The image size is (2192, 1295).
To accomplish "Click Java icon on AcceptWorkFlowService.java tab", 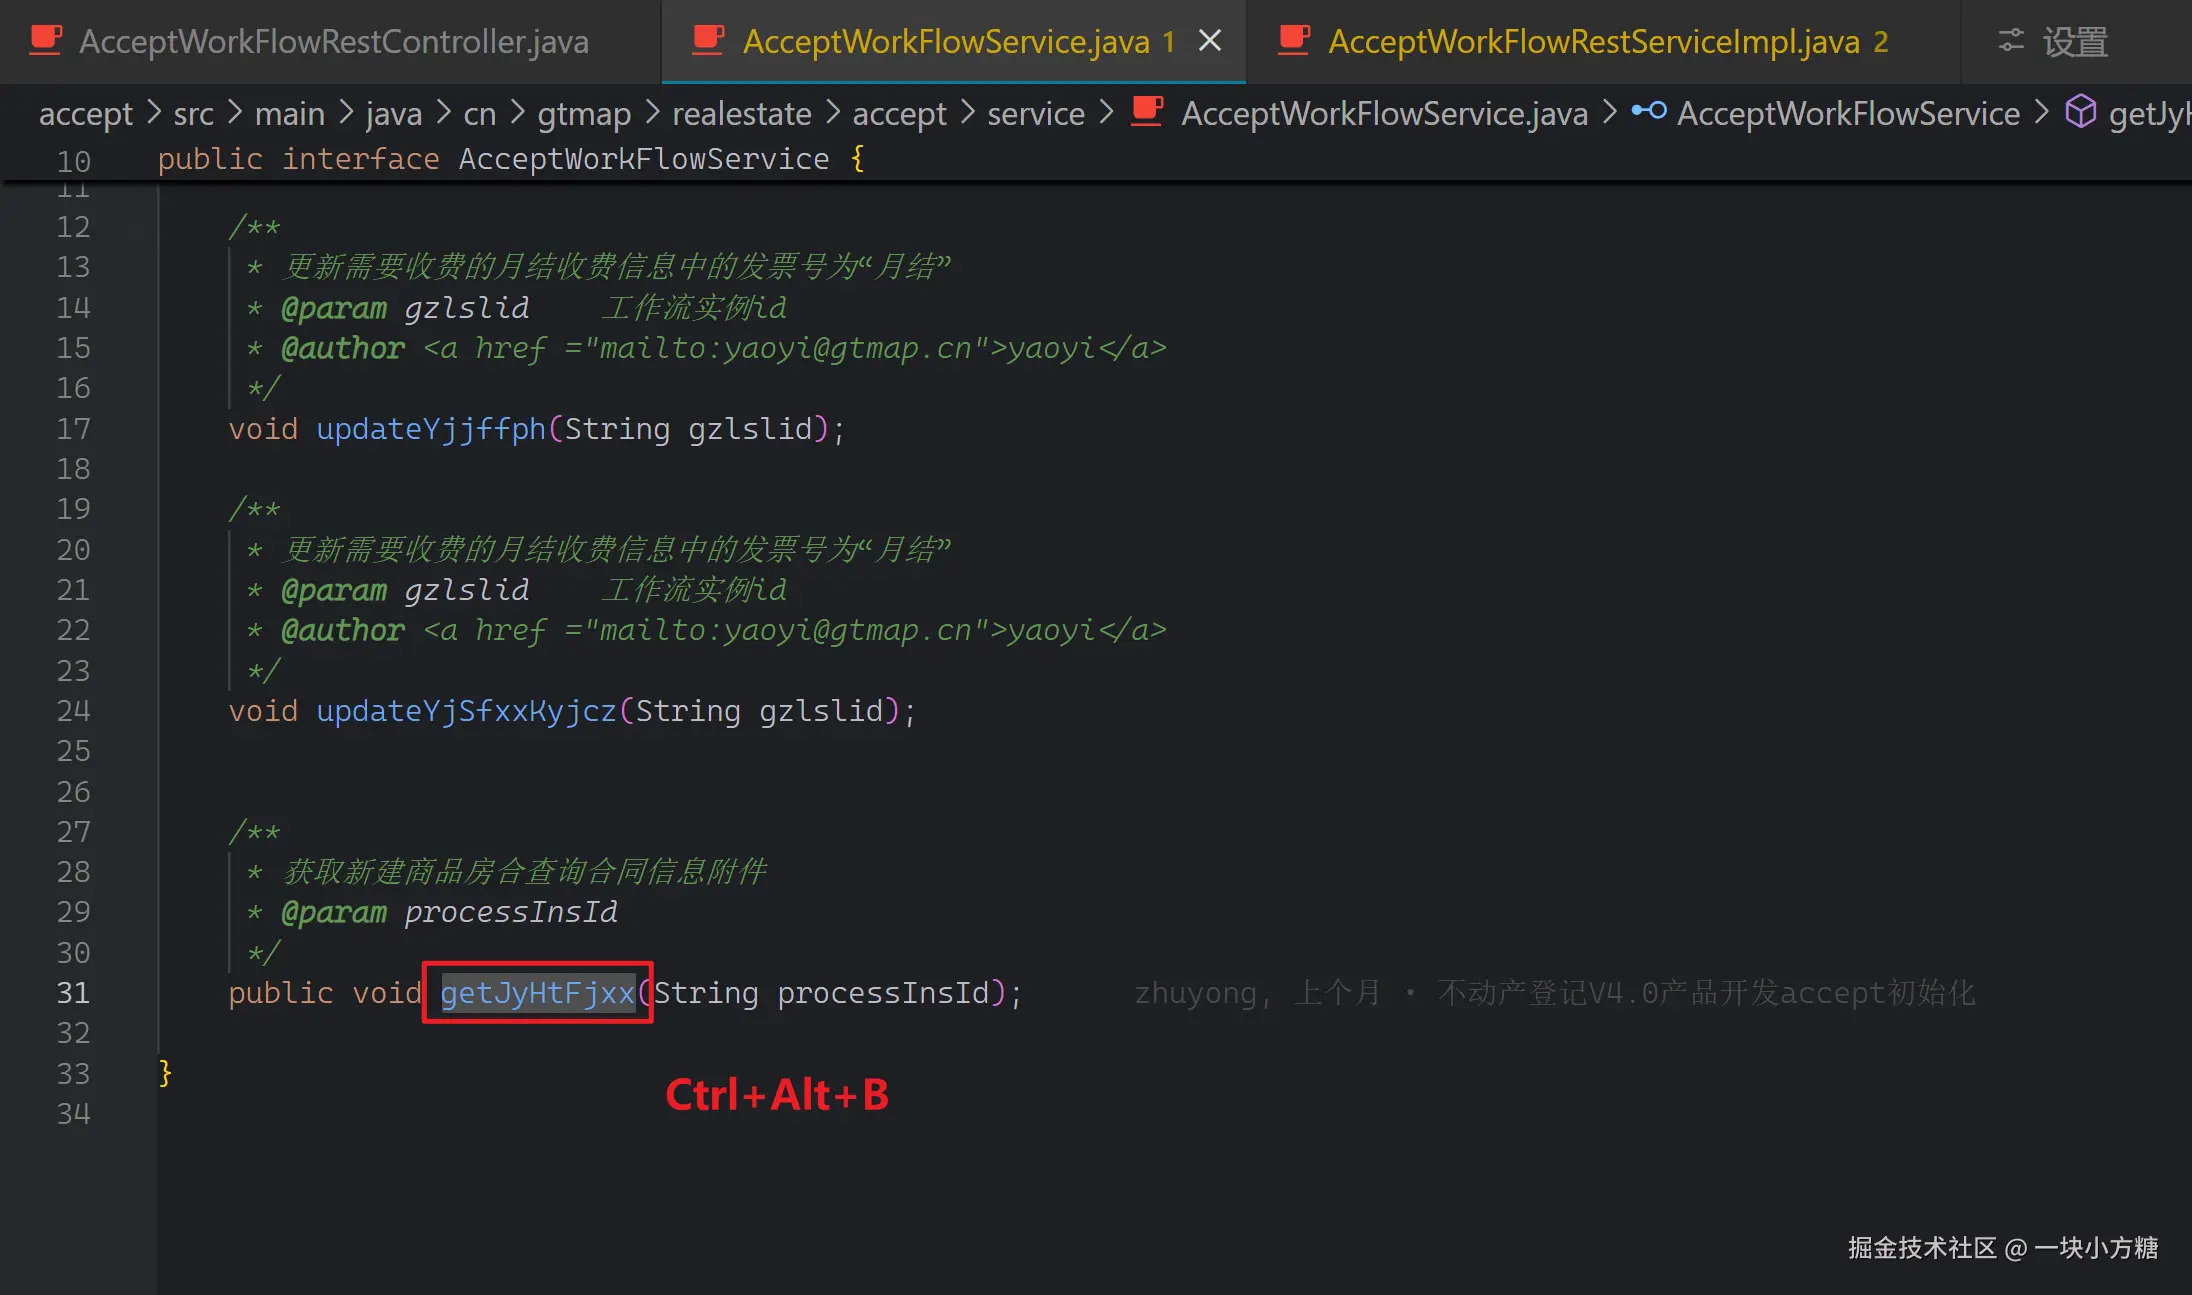I will 708,40.
